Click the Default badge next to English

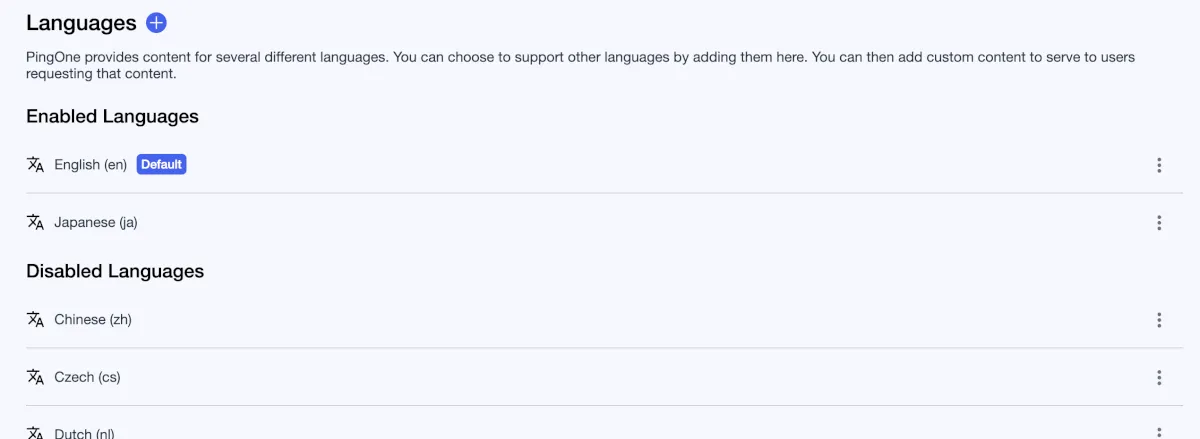coord(161,164)
